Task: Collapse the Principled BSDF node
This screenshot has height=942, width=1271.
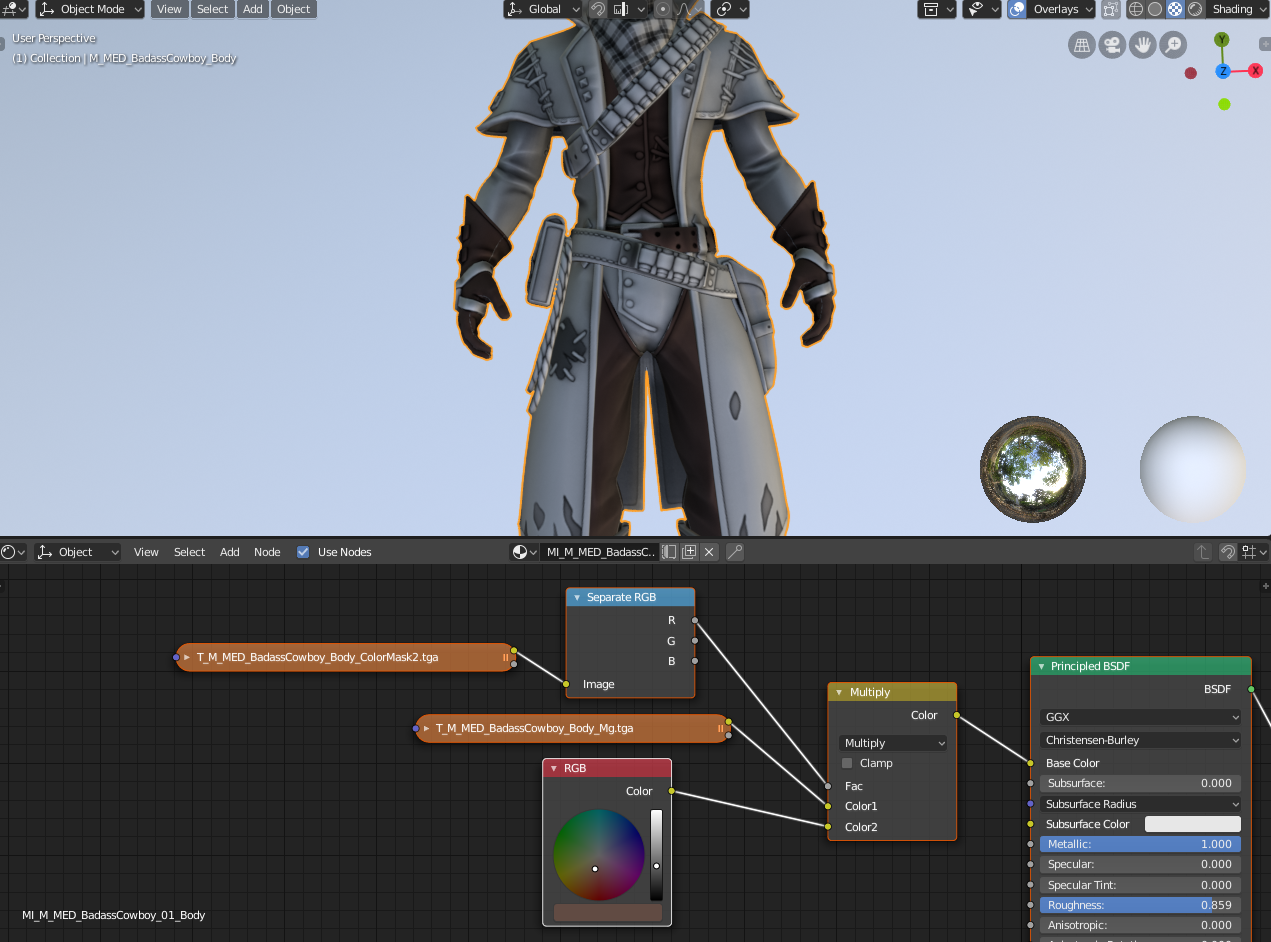Action: pyautogui.click(x=1040, y=666)
